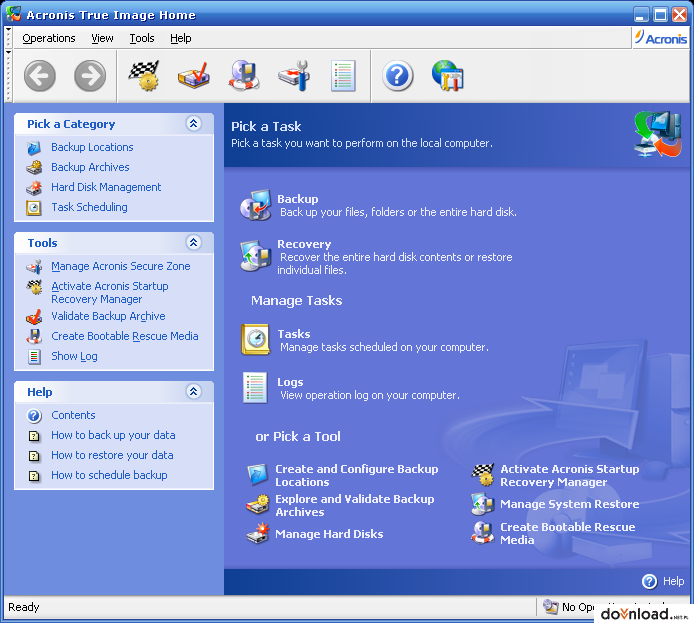
Task: Click Explore and Validate Backup Archives text
Action: [355, 505]
